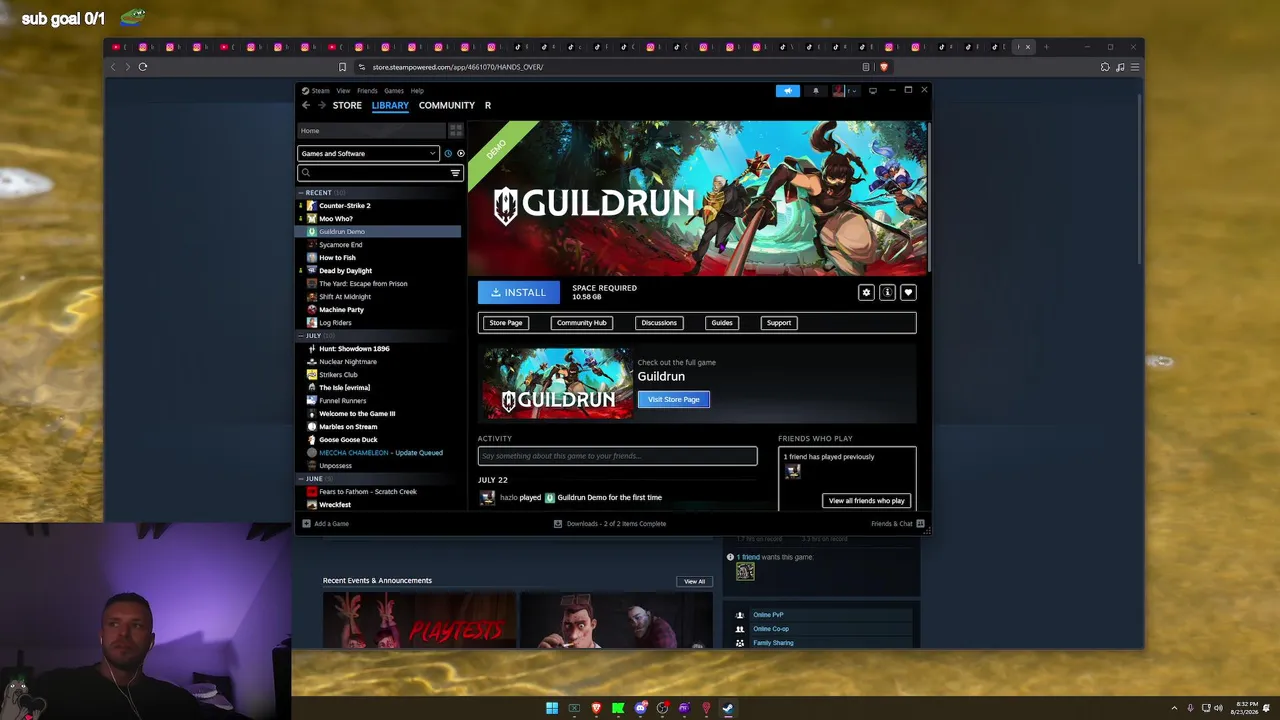Viewport: 1280px width, 720px height.
Task: Open the Discussions link
Action: (659, 323)
